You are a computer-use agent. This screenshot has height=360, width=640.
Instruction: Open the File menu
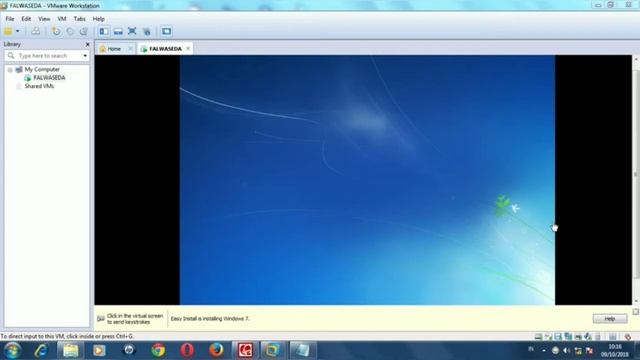(10, 19)
